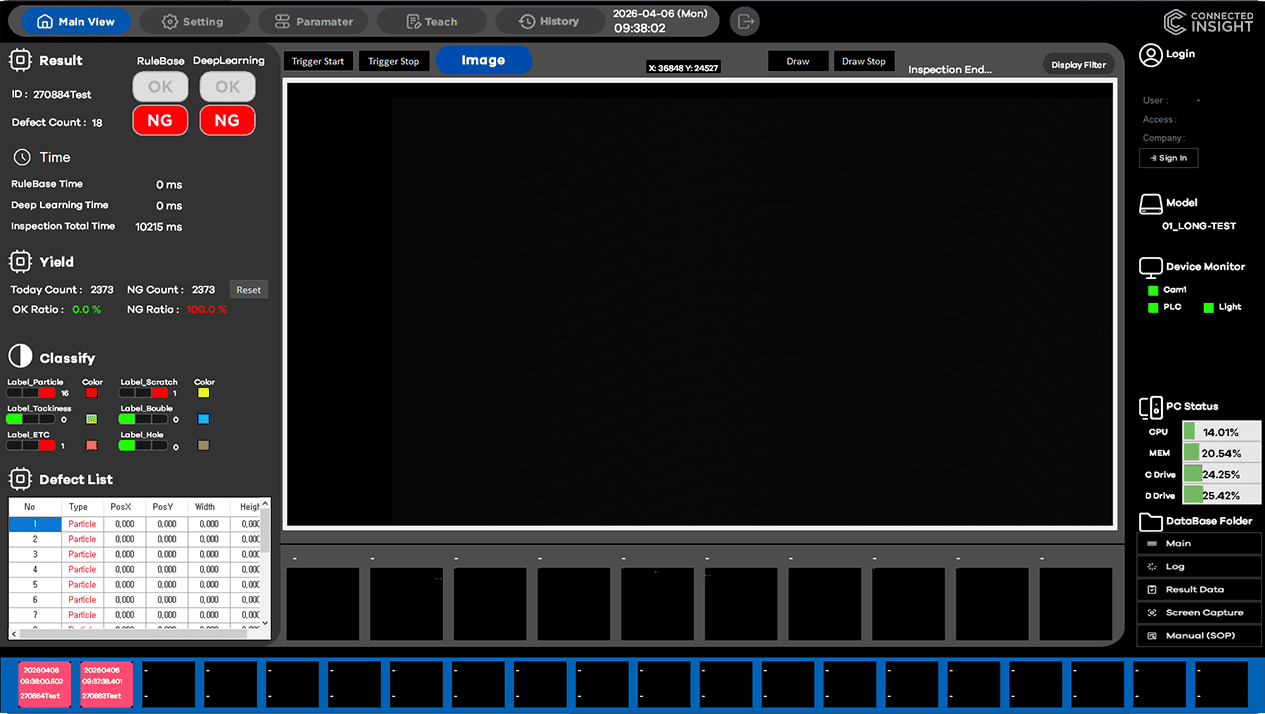Click the DeepLearning OK indicator
1265x714 pixels.
click(x=227, y=87)
